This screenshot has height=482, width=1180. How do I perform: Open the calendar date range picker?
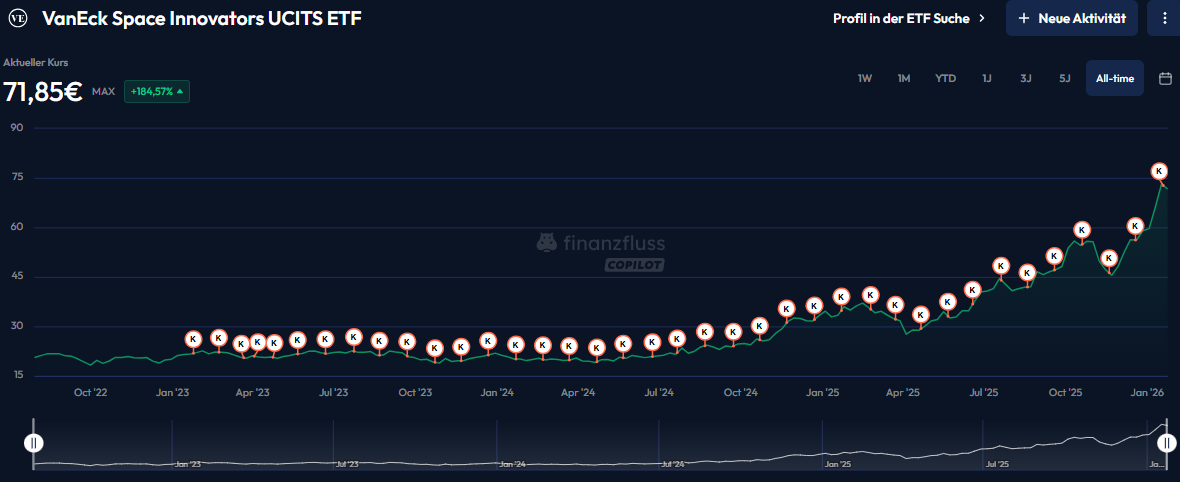pos(1165,79)
